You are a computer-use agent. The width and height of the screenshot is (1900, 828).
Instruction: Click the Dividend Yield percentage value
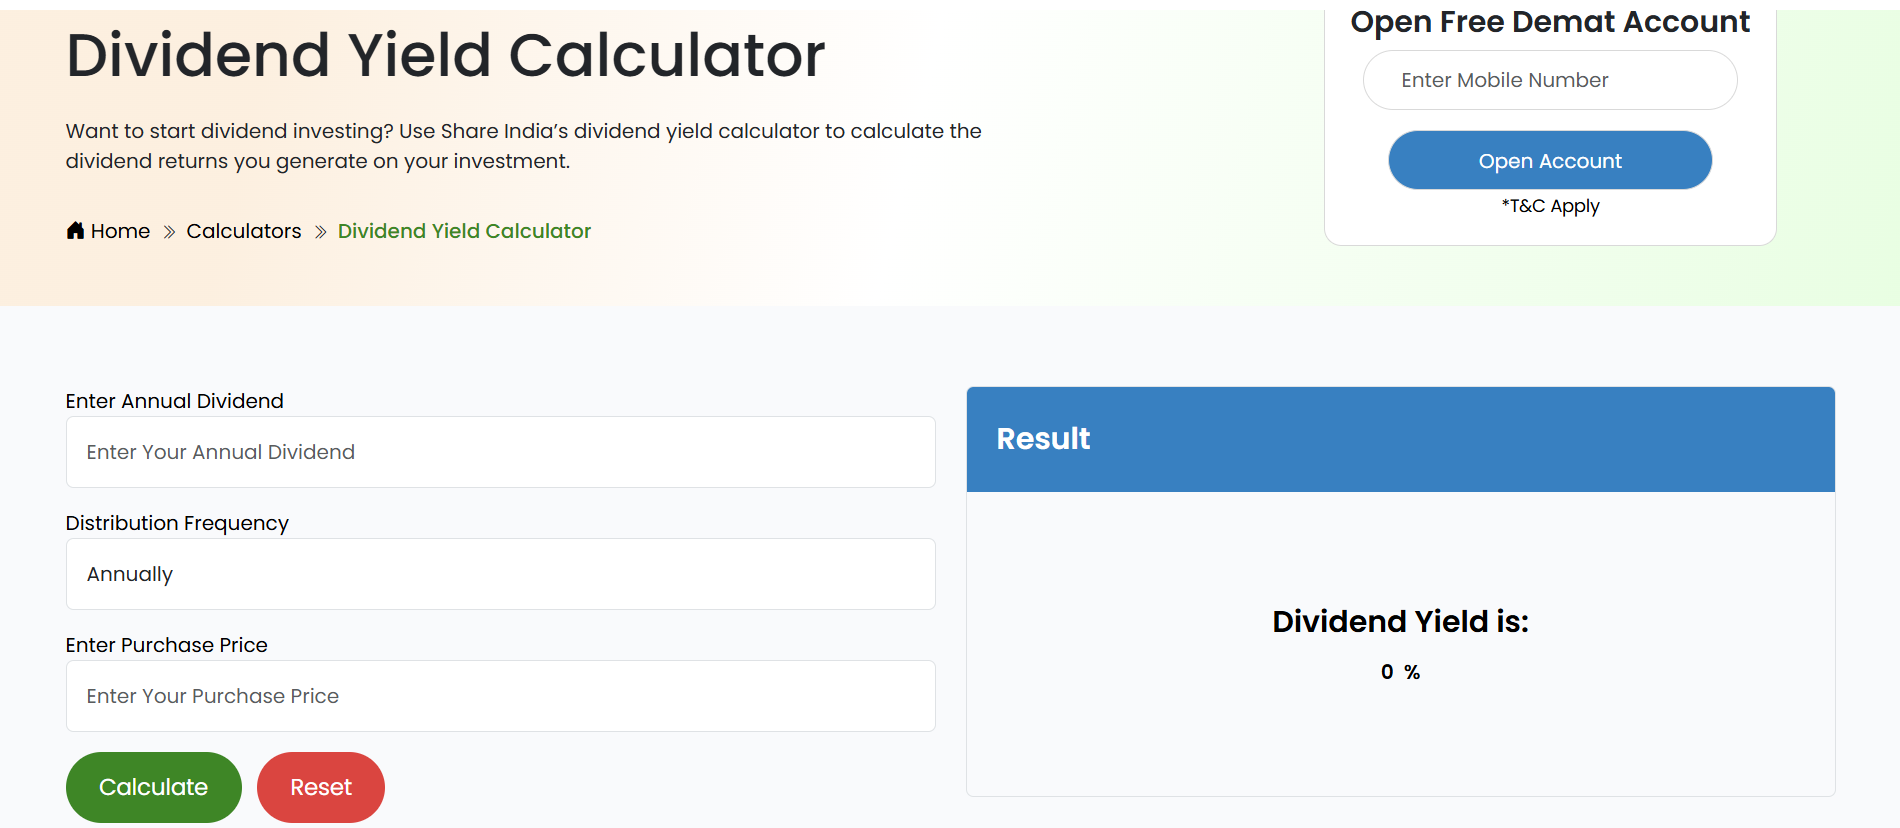[x=1399, y=671]
